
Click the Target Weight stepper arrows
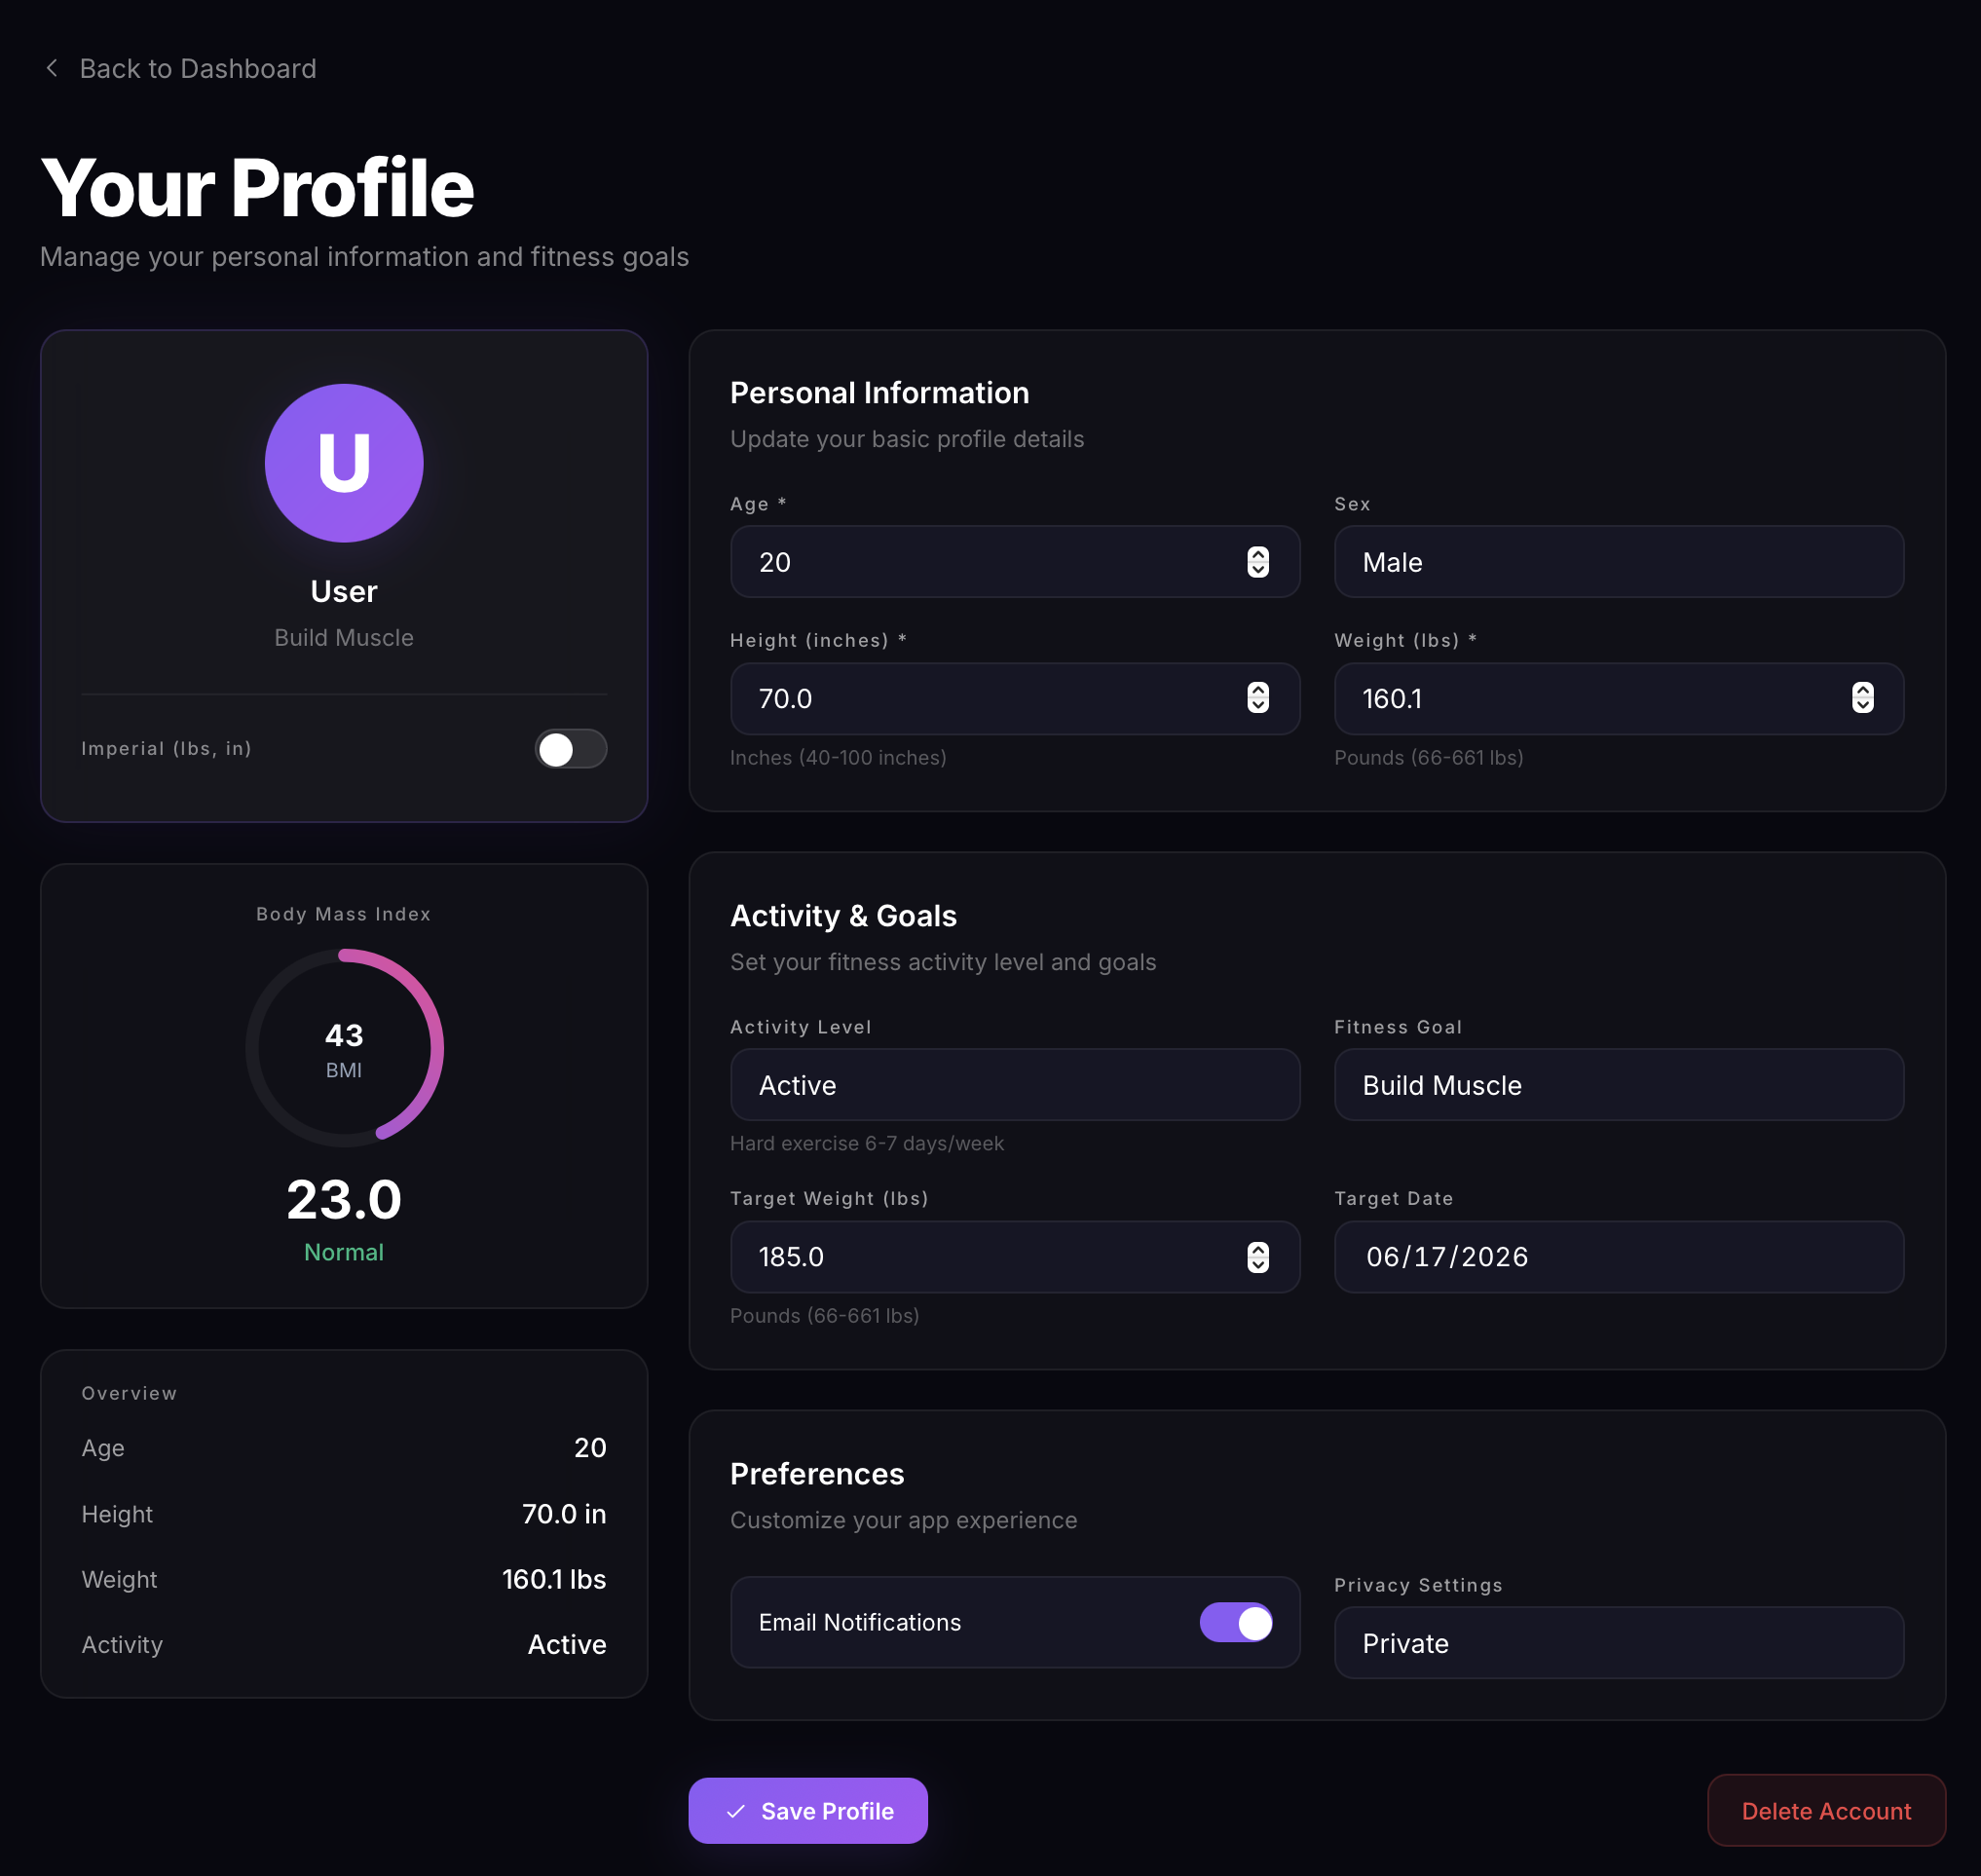(x=1258, y=1257)
